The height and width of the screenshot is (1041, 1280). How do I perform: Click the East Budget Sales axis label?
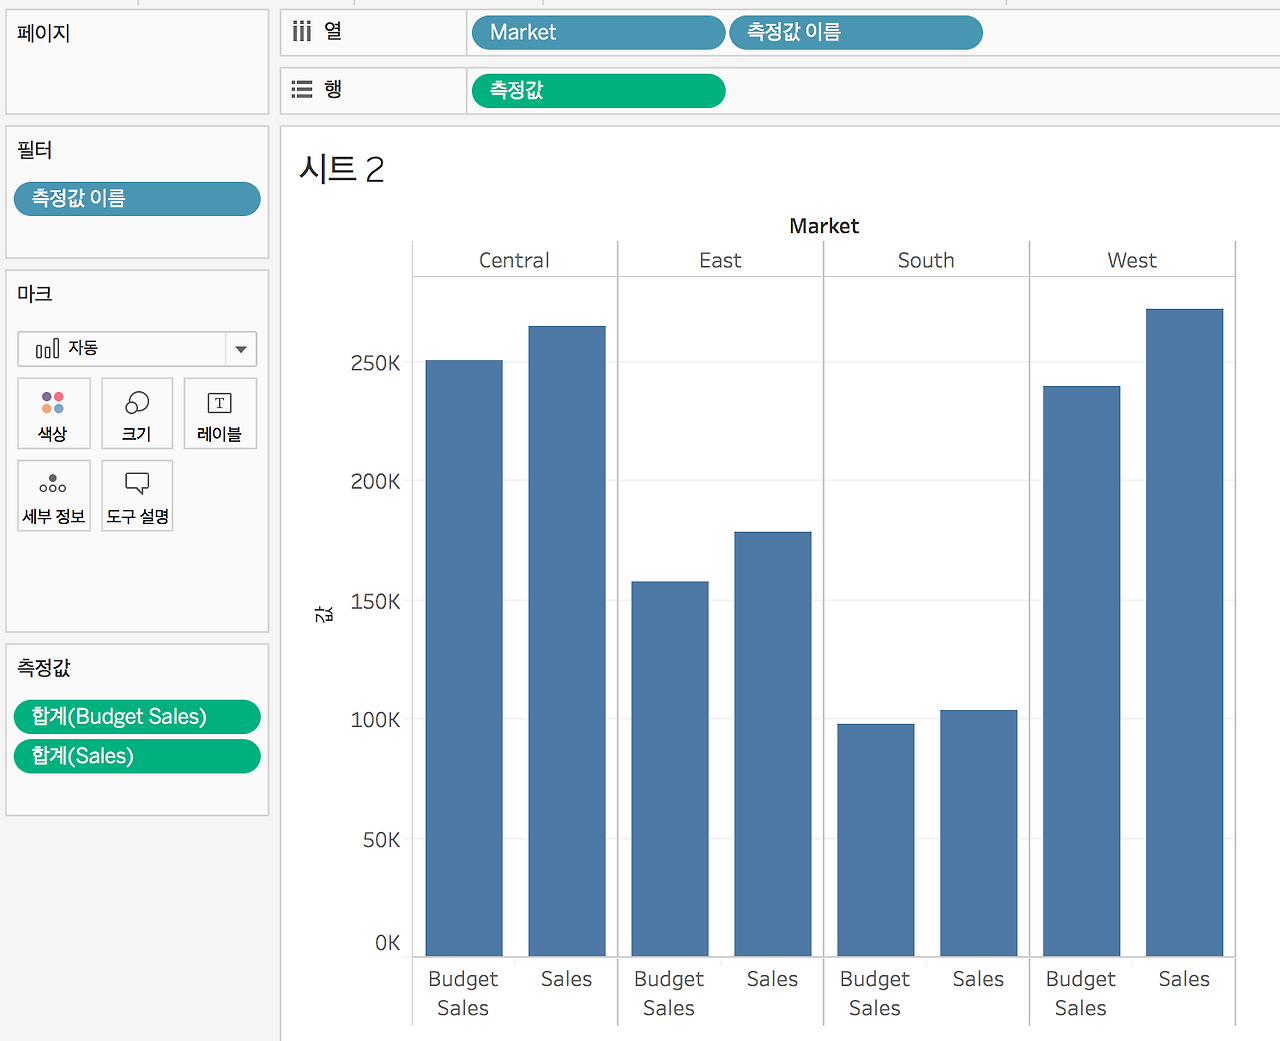point(669,993)
